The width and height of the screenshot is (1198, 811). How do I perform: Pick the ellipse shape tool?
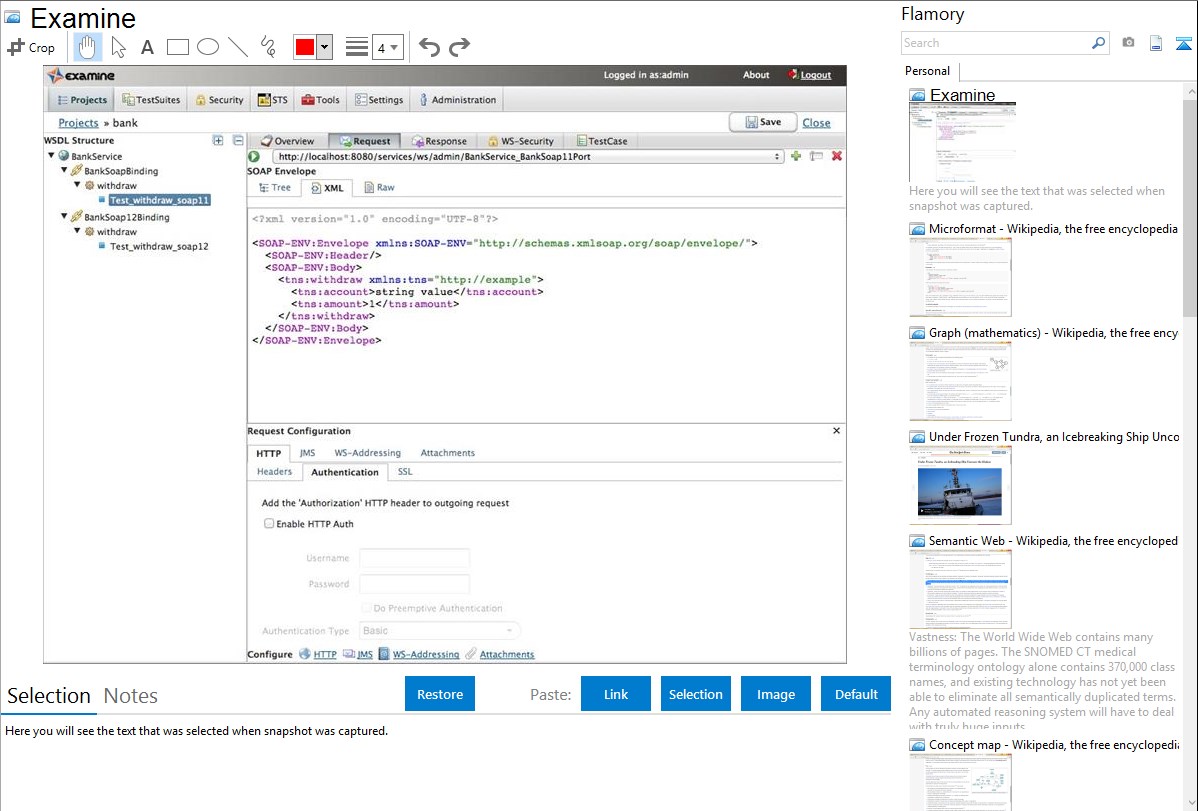point(208,47)
